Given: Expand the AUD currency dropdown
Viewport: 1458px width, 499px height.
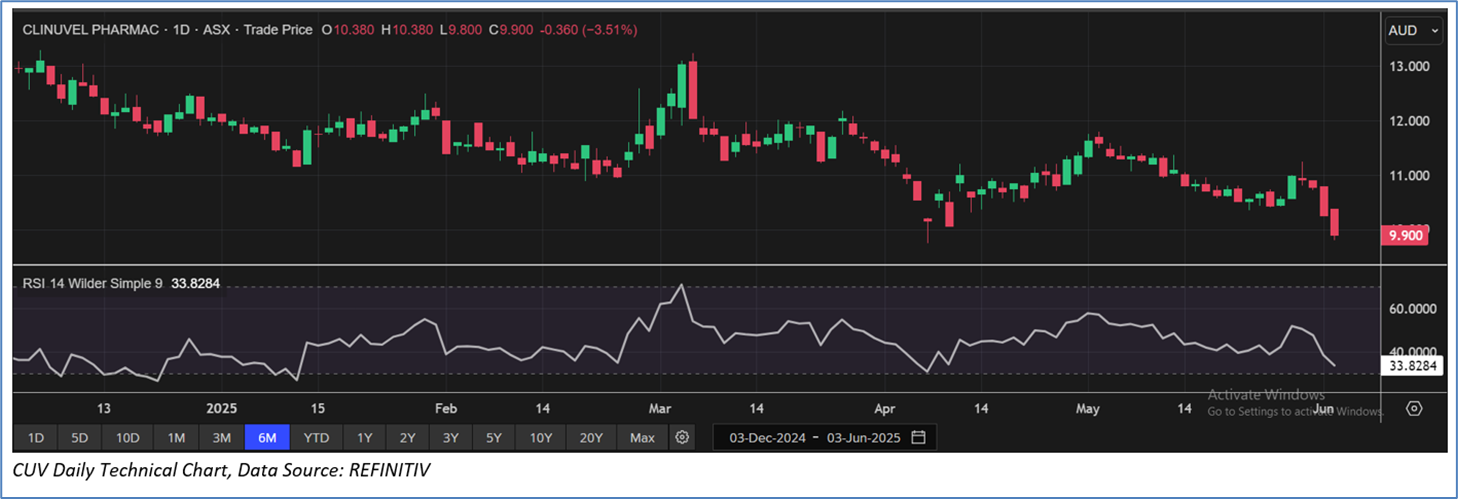Looking at the screenshot, I should coord(1412,31).
